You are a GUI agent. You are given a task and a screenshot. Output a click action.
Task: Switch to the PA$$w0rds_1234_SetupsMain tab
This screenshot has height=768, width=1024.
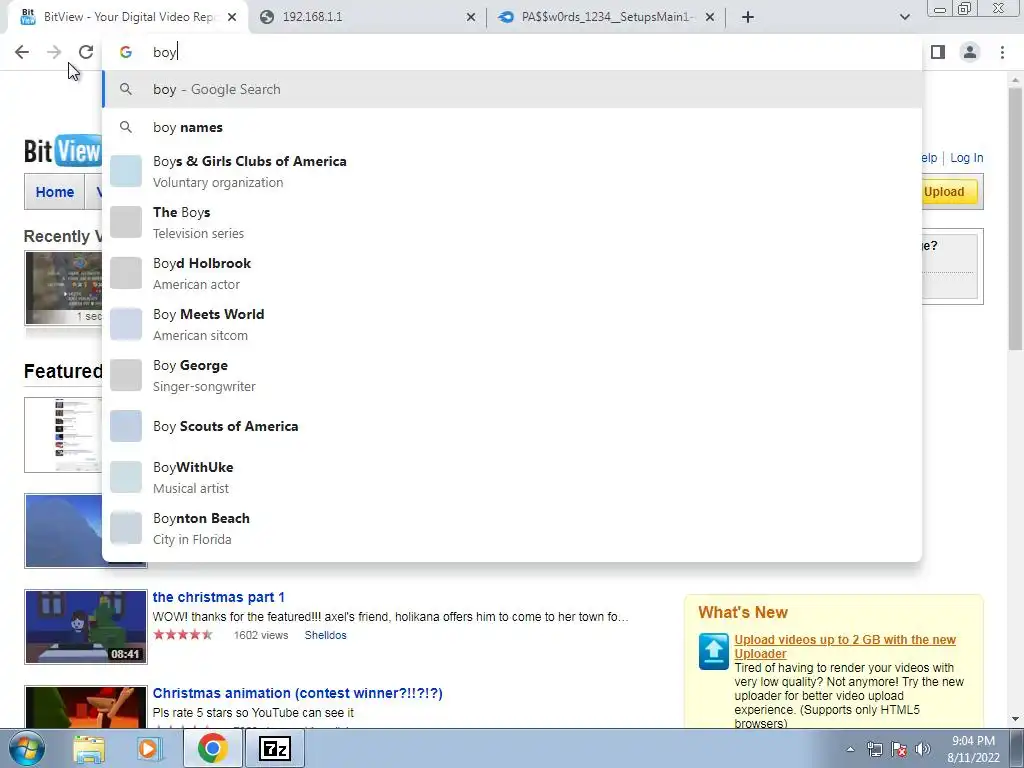point(606,17)
